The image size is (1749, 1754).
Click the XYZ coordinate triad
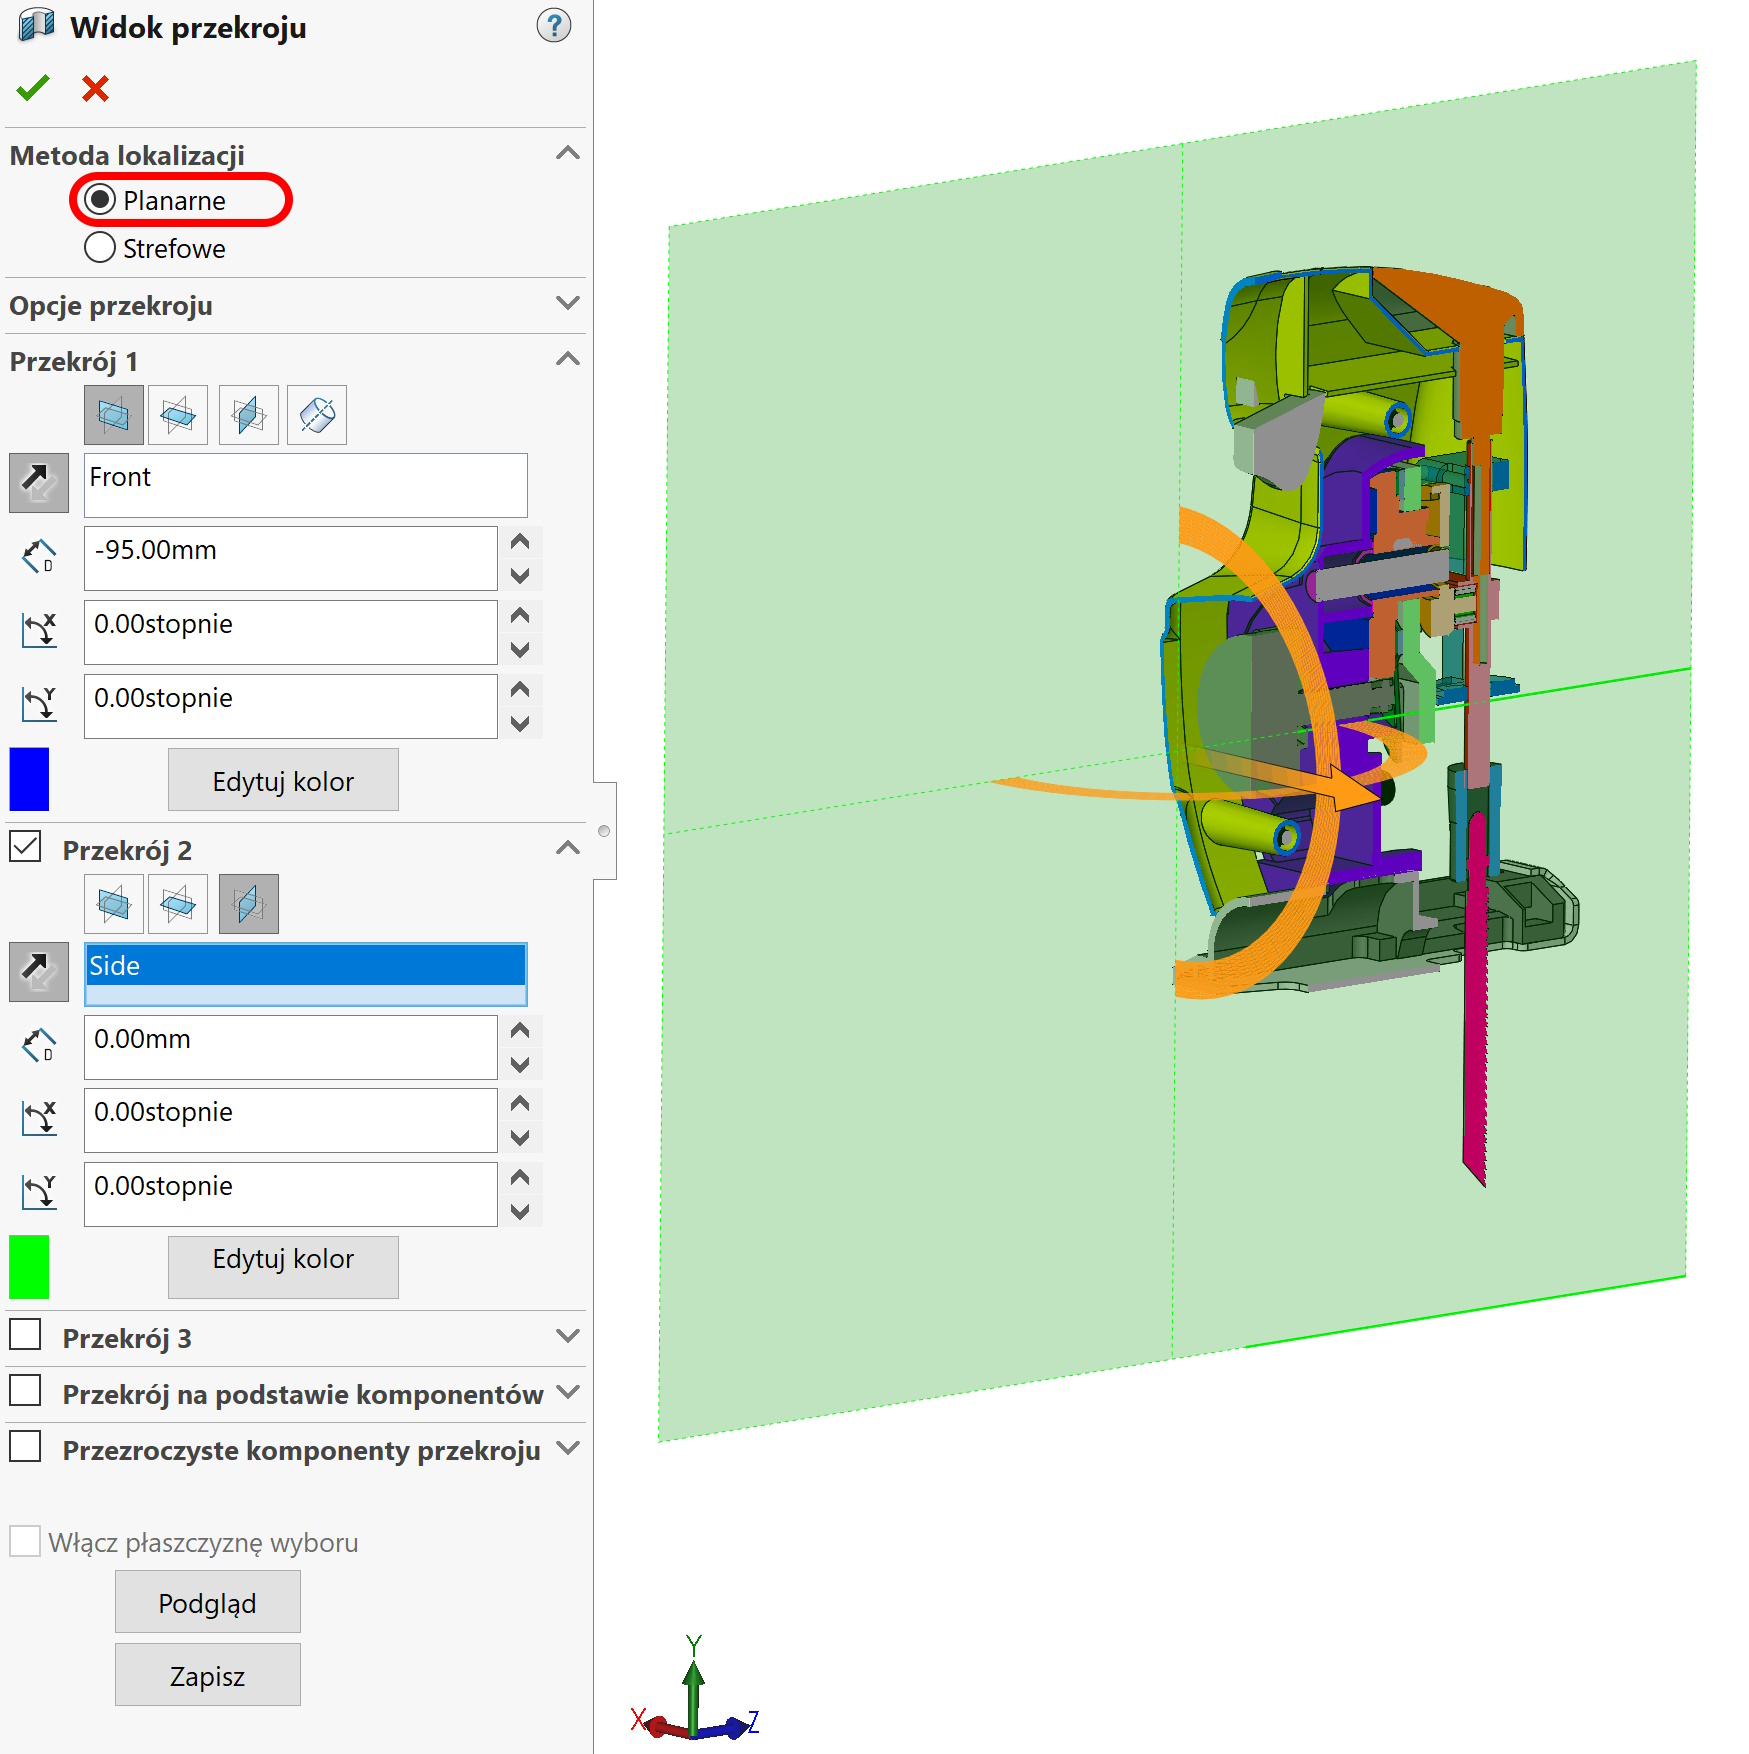click(x=695, y=1689)
